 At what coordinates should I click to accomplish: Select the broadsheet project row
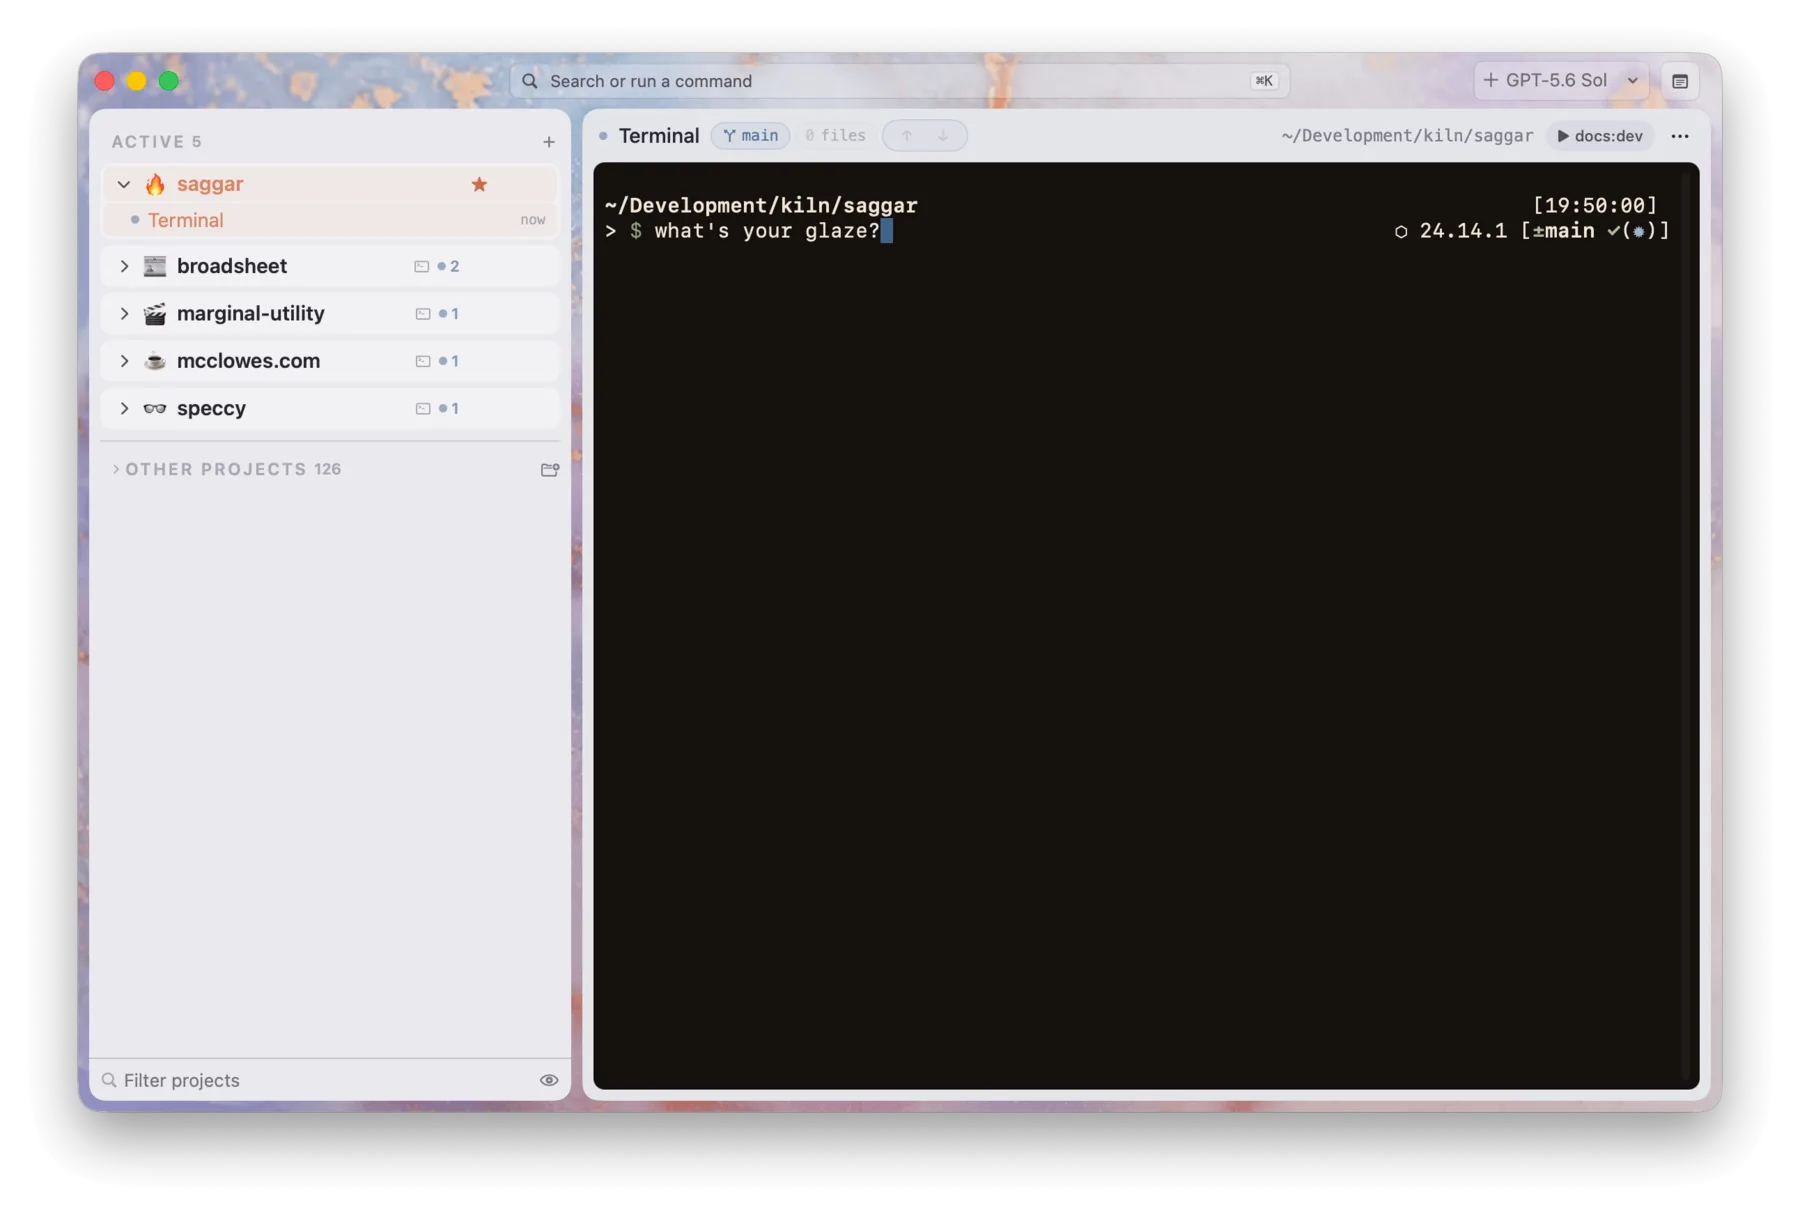tap(330, 266)
